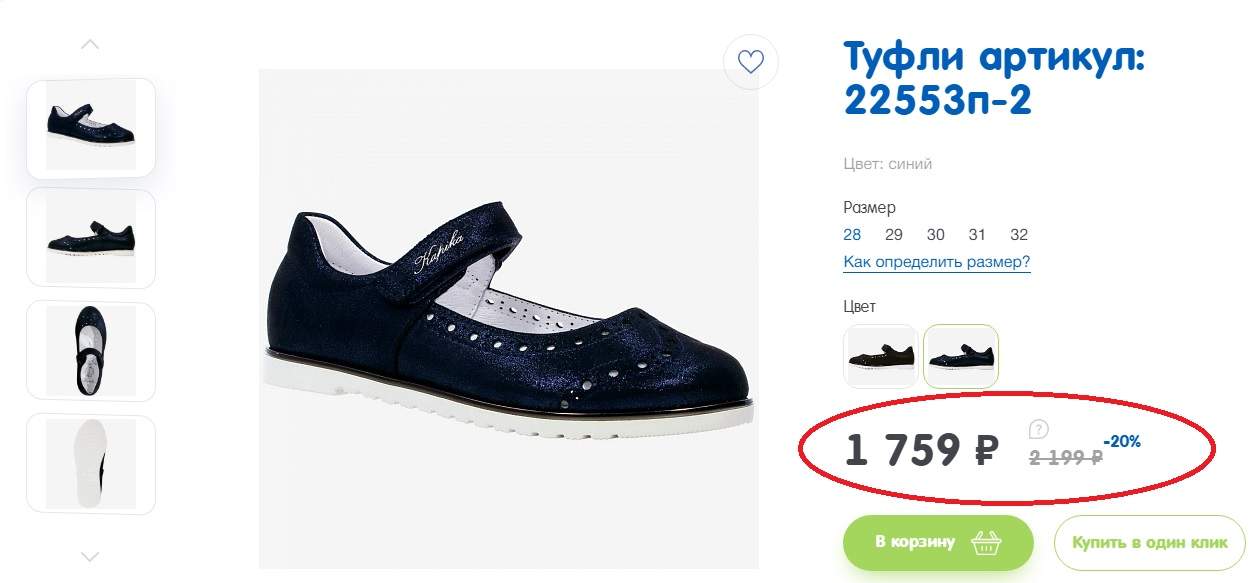Show previous thumbnails with the up chevron
This screenshot has height=583, width=1249.
[90, 44]
